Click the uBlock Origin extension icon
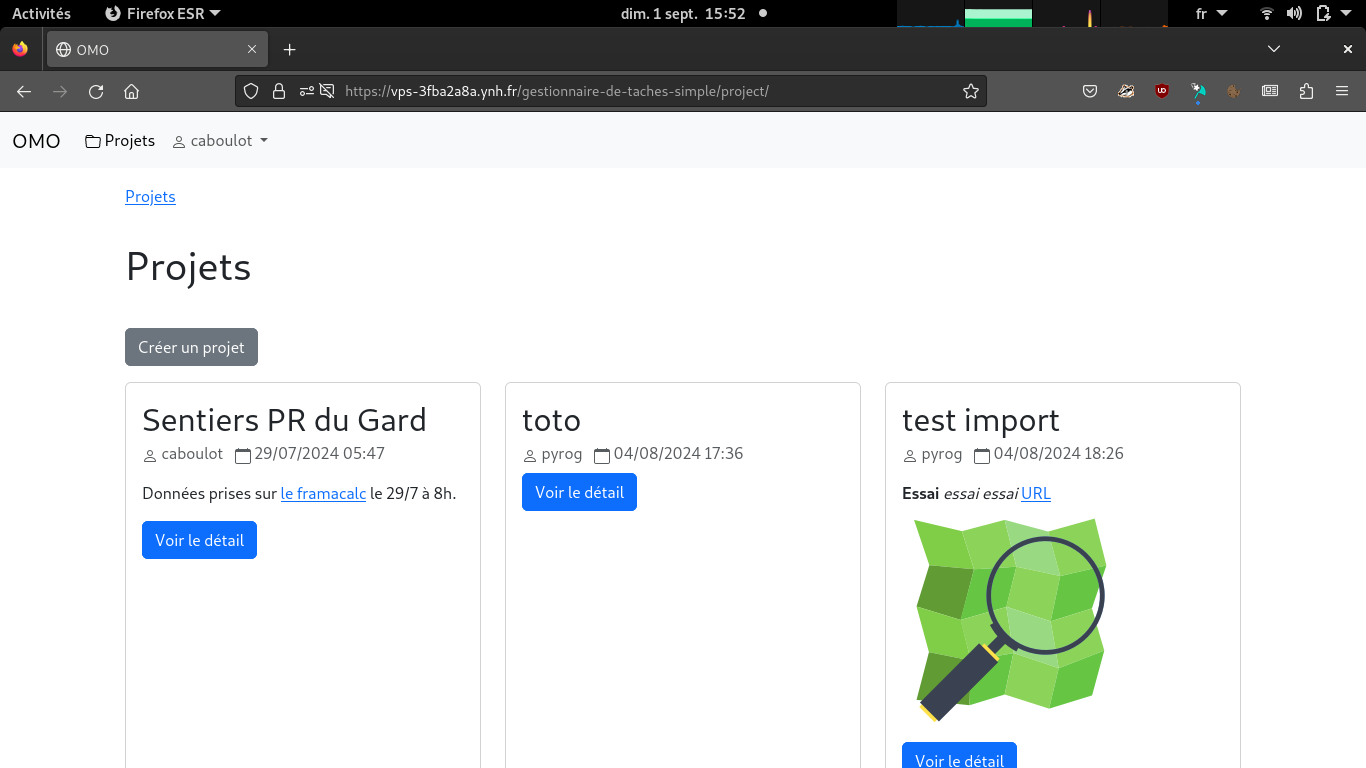 coord(1162,91)
